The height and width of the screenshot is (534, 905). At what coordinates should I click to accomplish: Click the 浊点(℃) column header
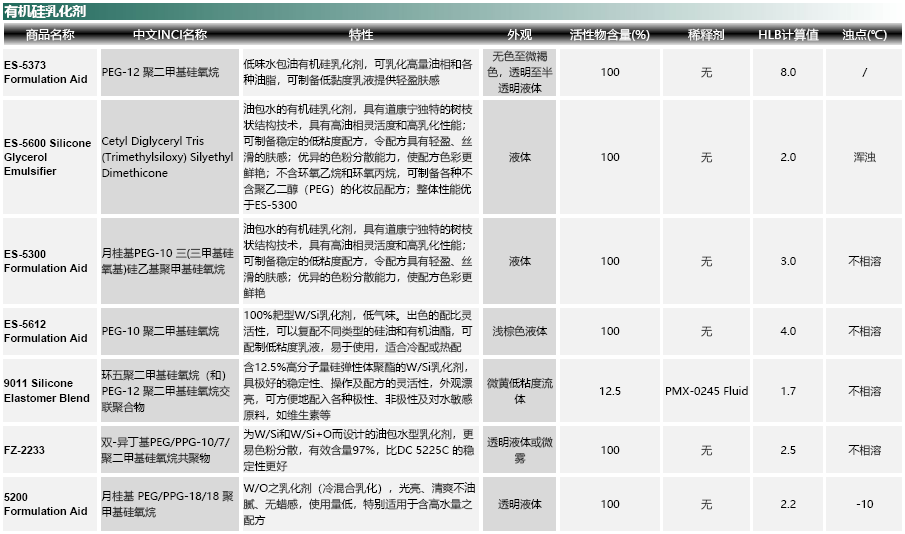click(x=864, y=34)
